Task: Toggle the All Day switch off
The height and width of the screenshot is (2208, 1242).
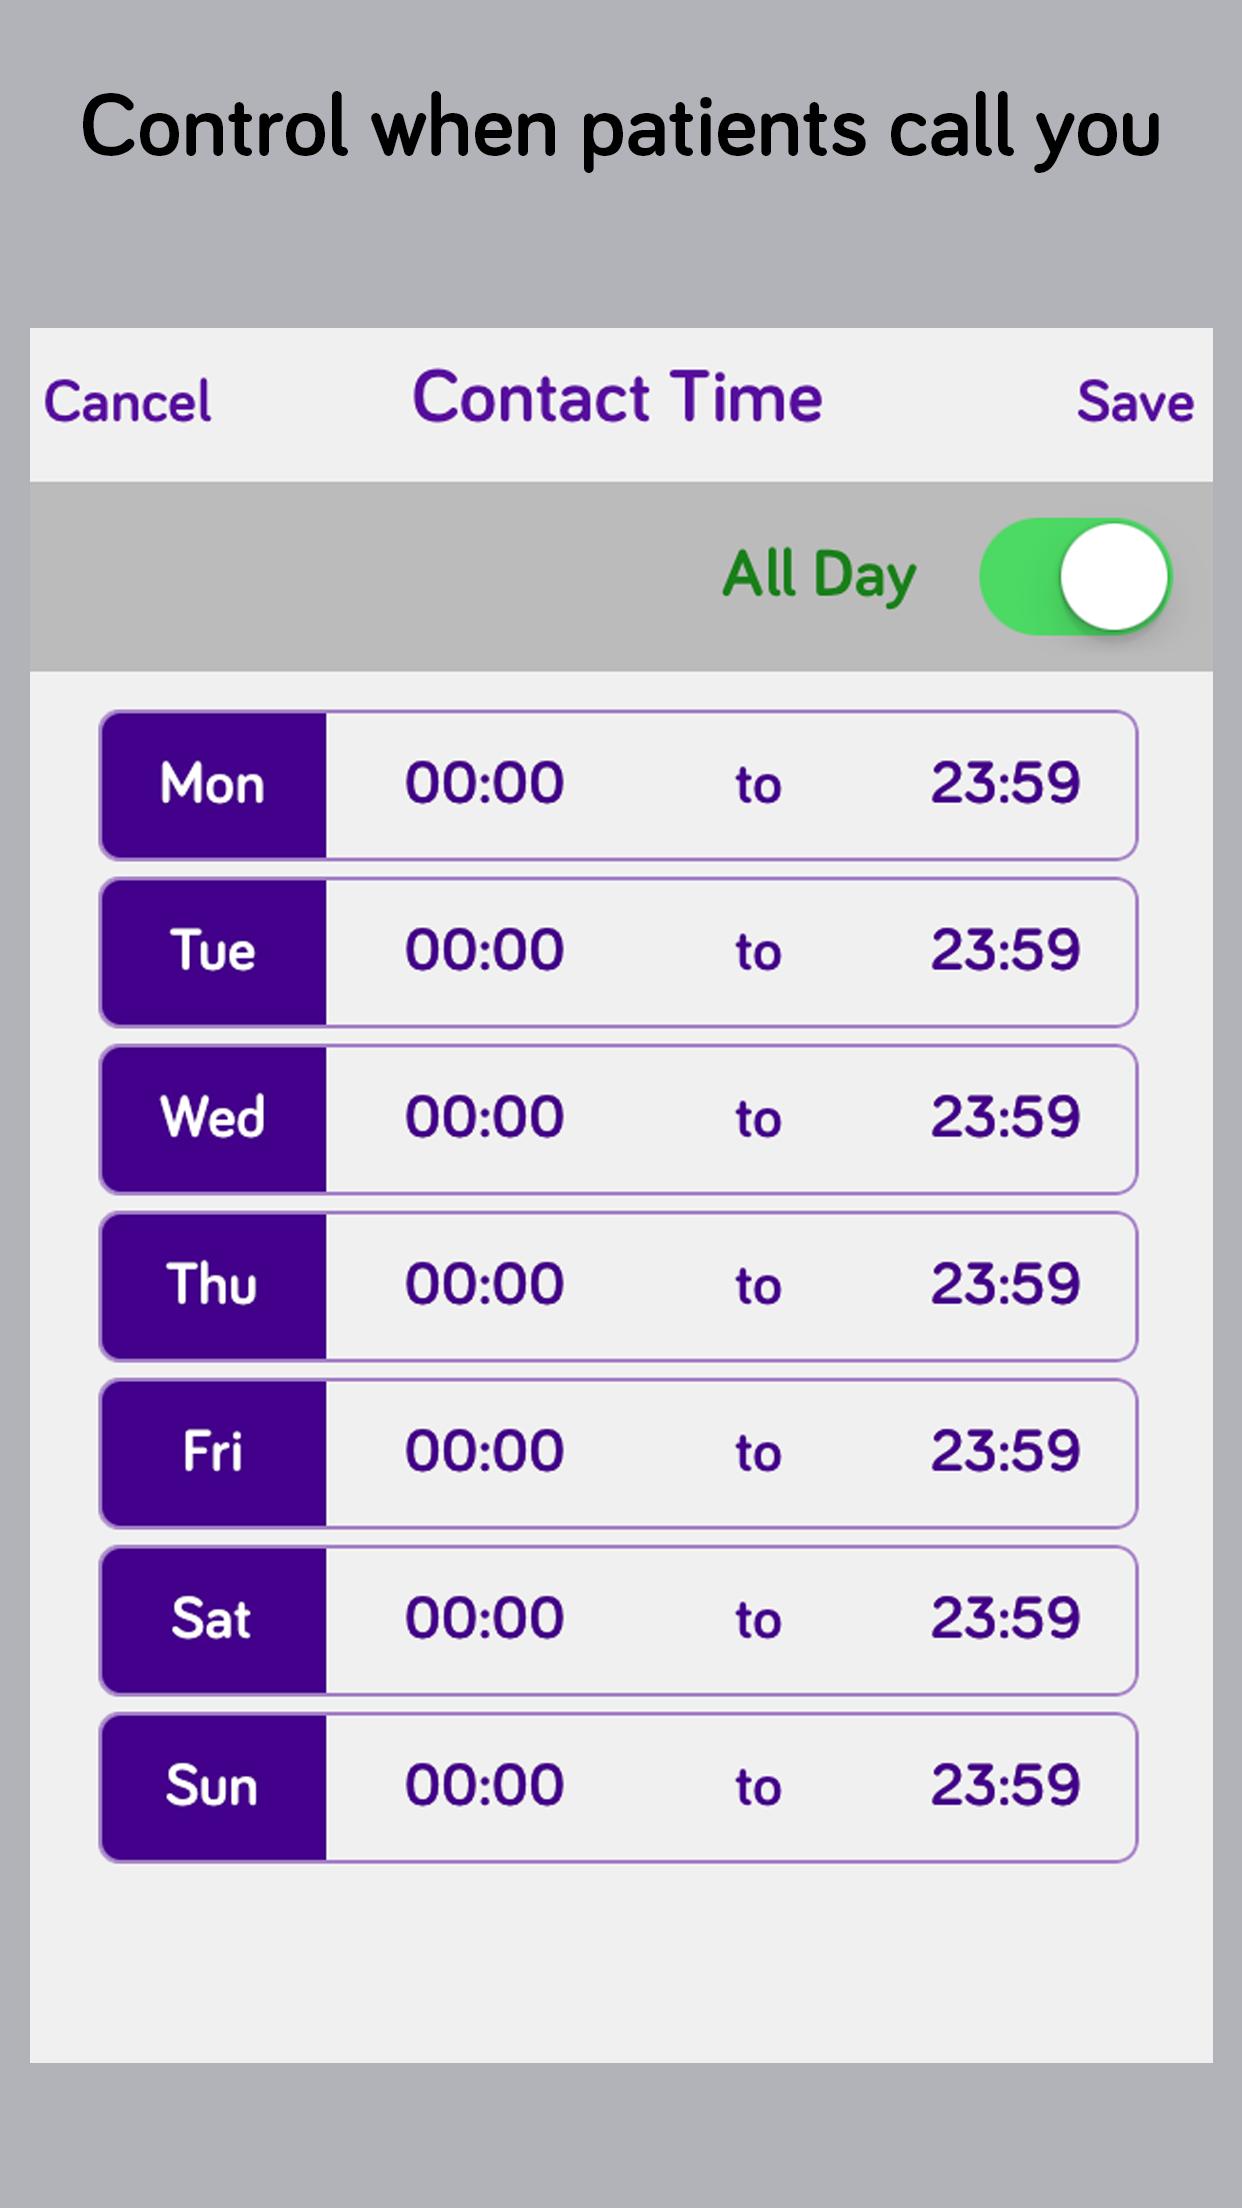Action: [1075, 577]
